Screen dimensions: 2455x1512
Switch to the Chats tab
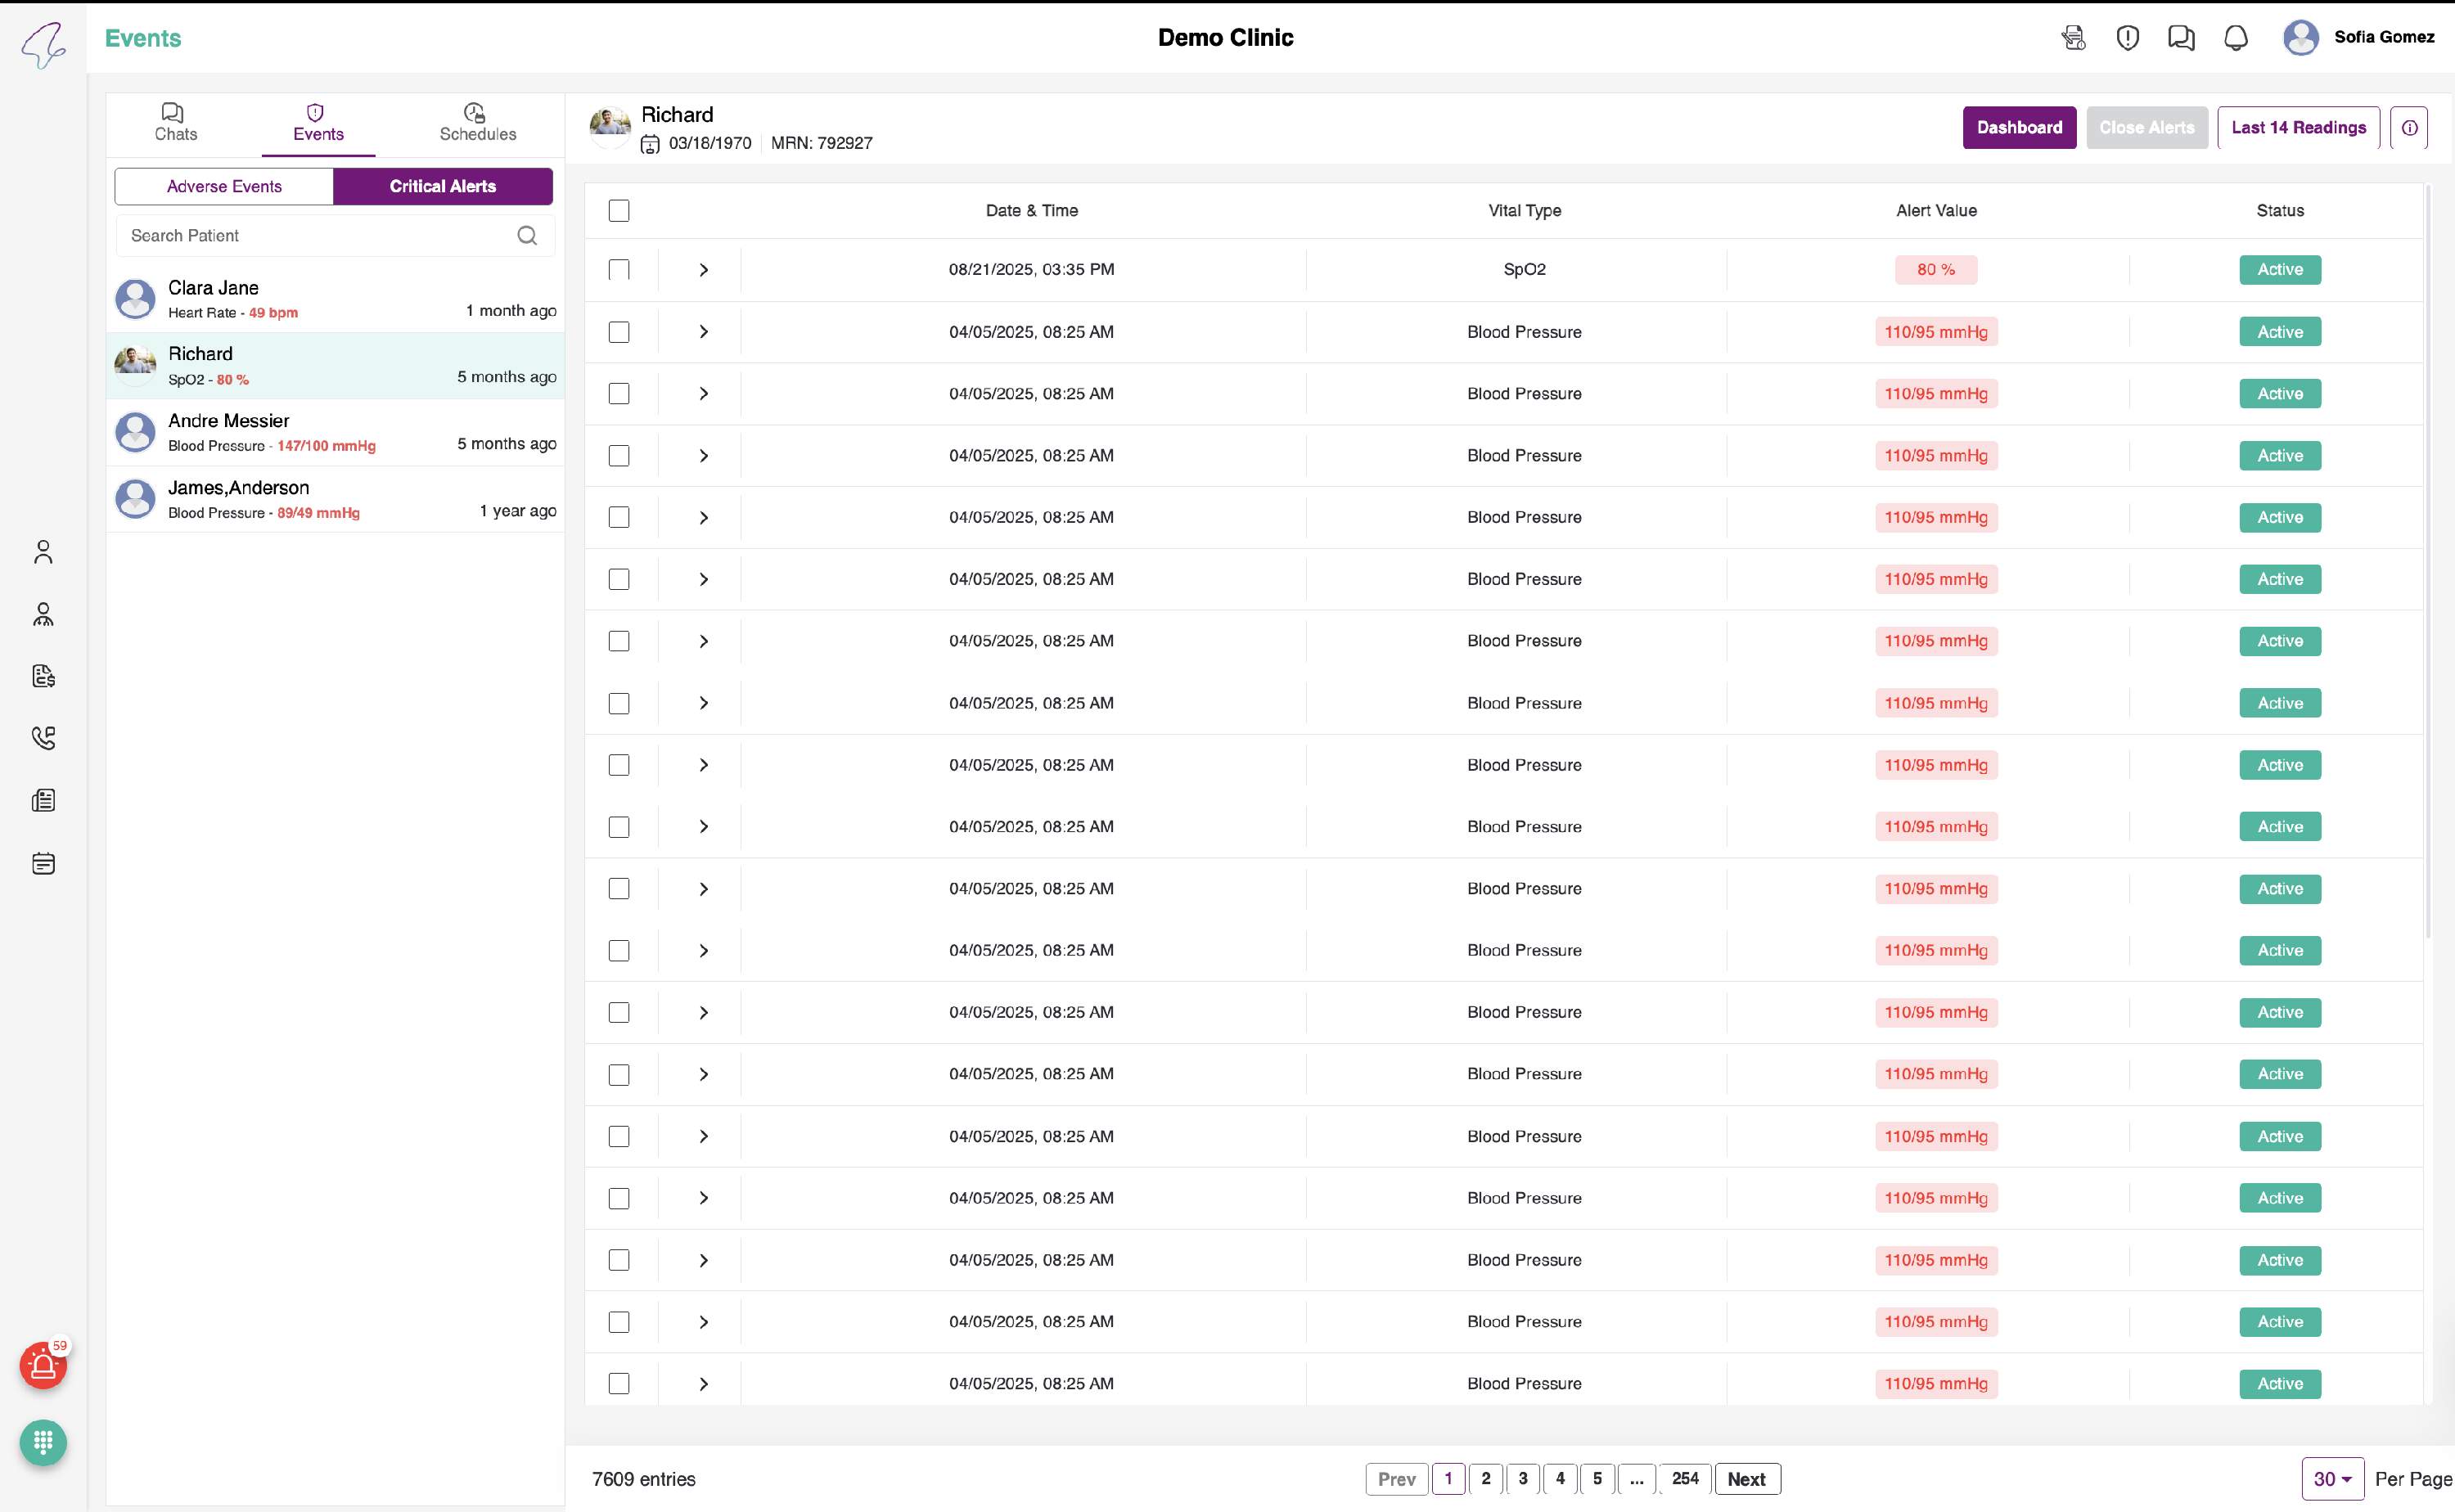[x=175, y=123]
